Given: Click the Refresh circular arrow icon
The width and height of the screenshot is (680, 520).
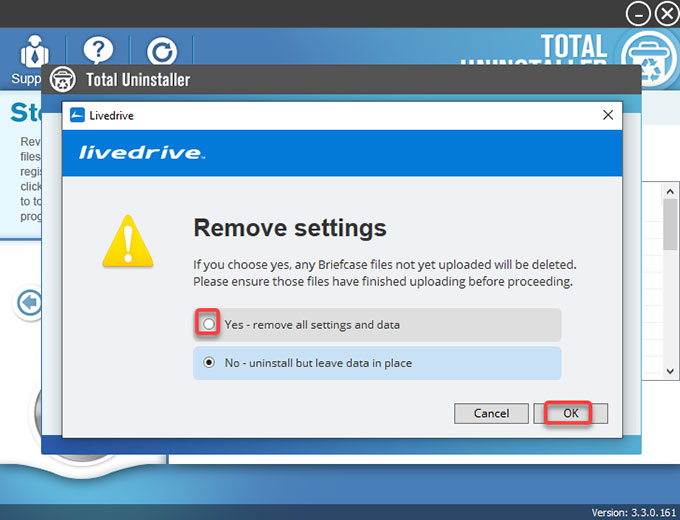Looking at the screenshot, I should click(x=162, y=52).
